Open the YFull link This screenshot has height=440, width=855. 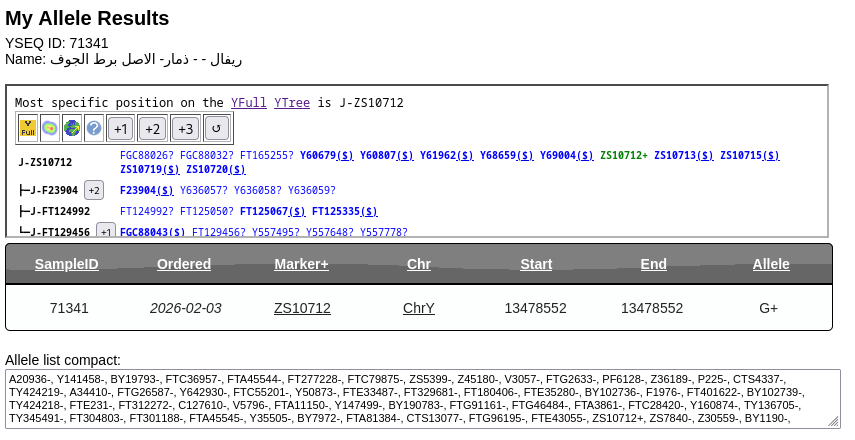249,103
